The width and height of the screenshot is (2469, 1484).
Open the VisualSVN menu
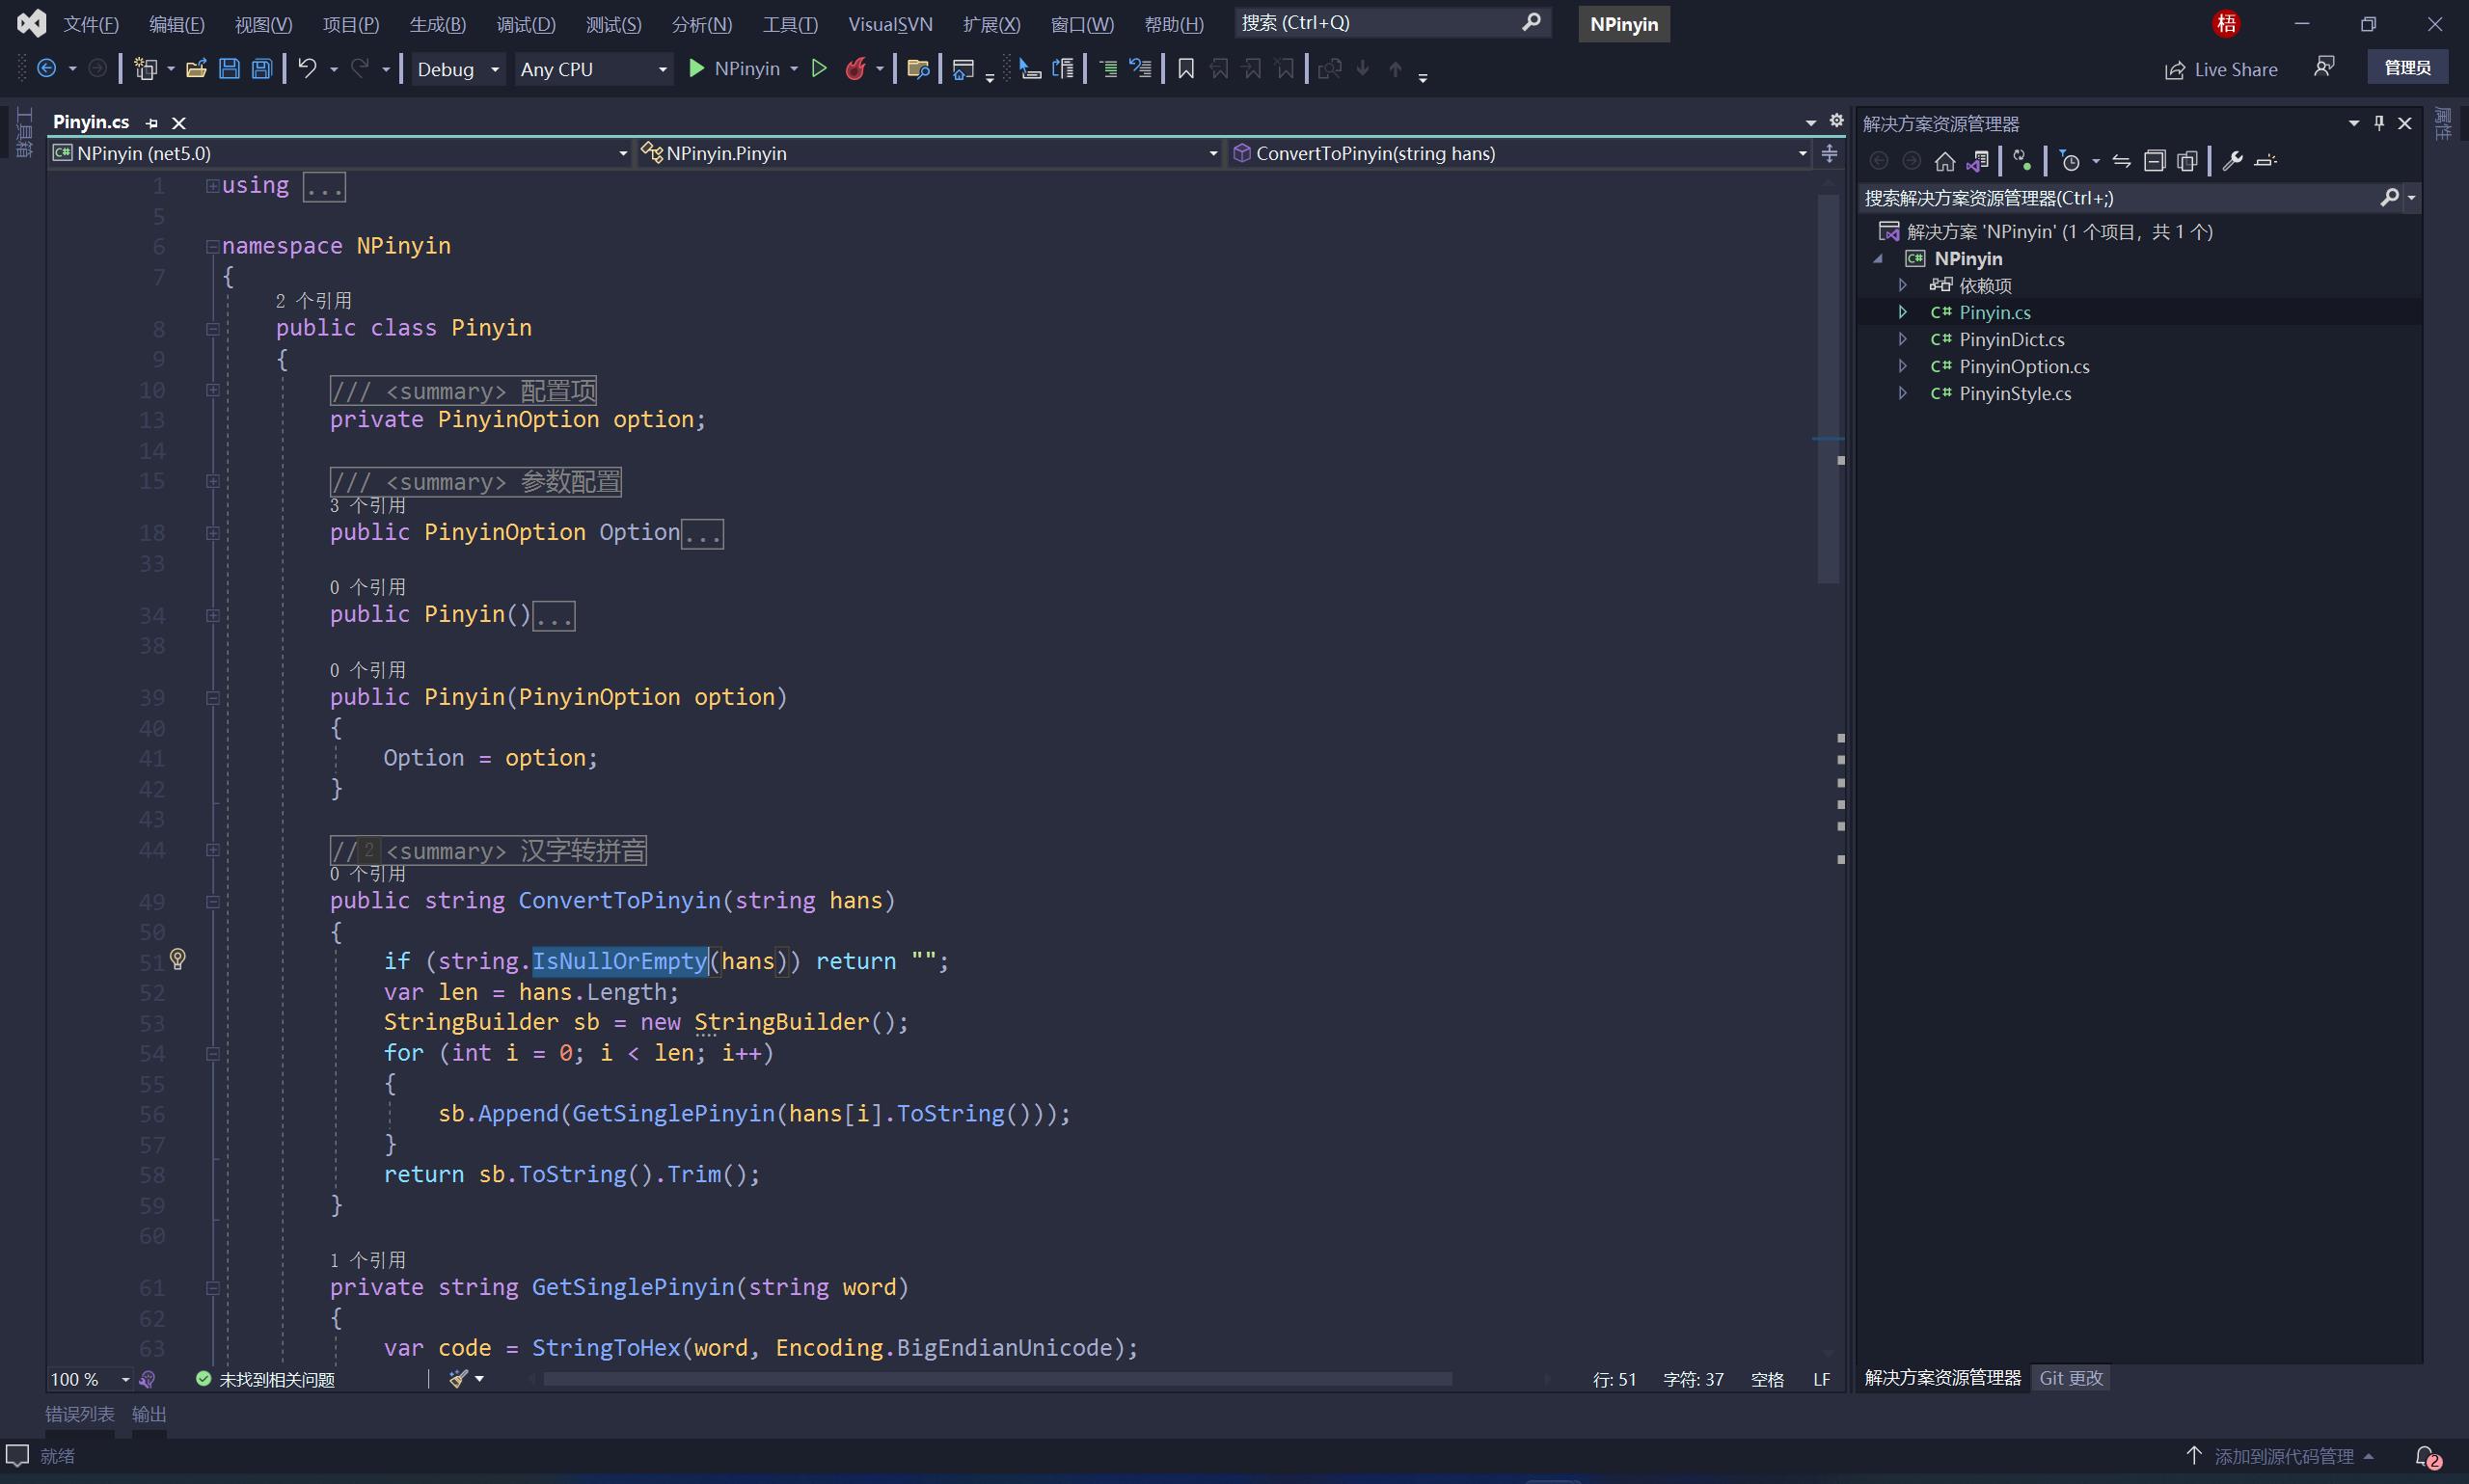[889, 23]
